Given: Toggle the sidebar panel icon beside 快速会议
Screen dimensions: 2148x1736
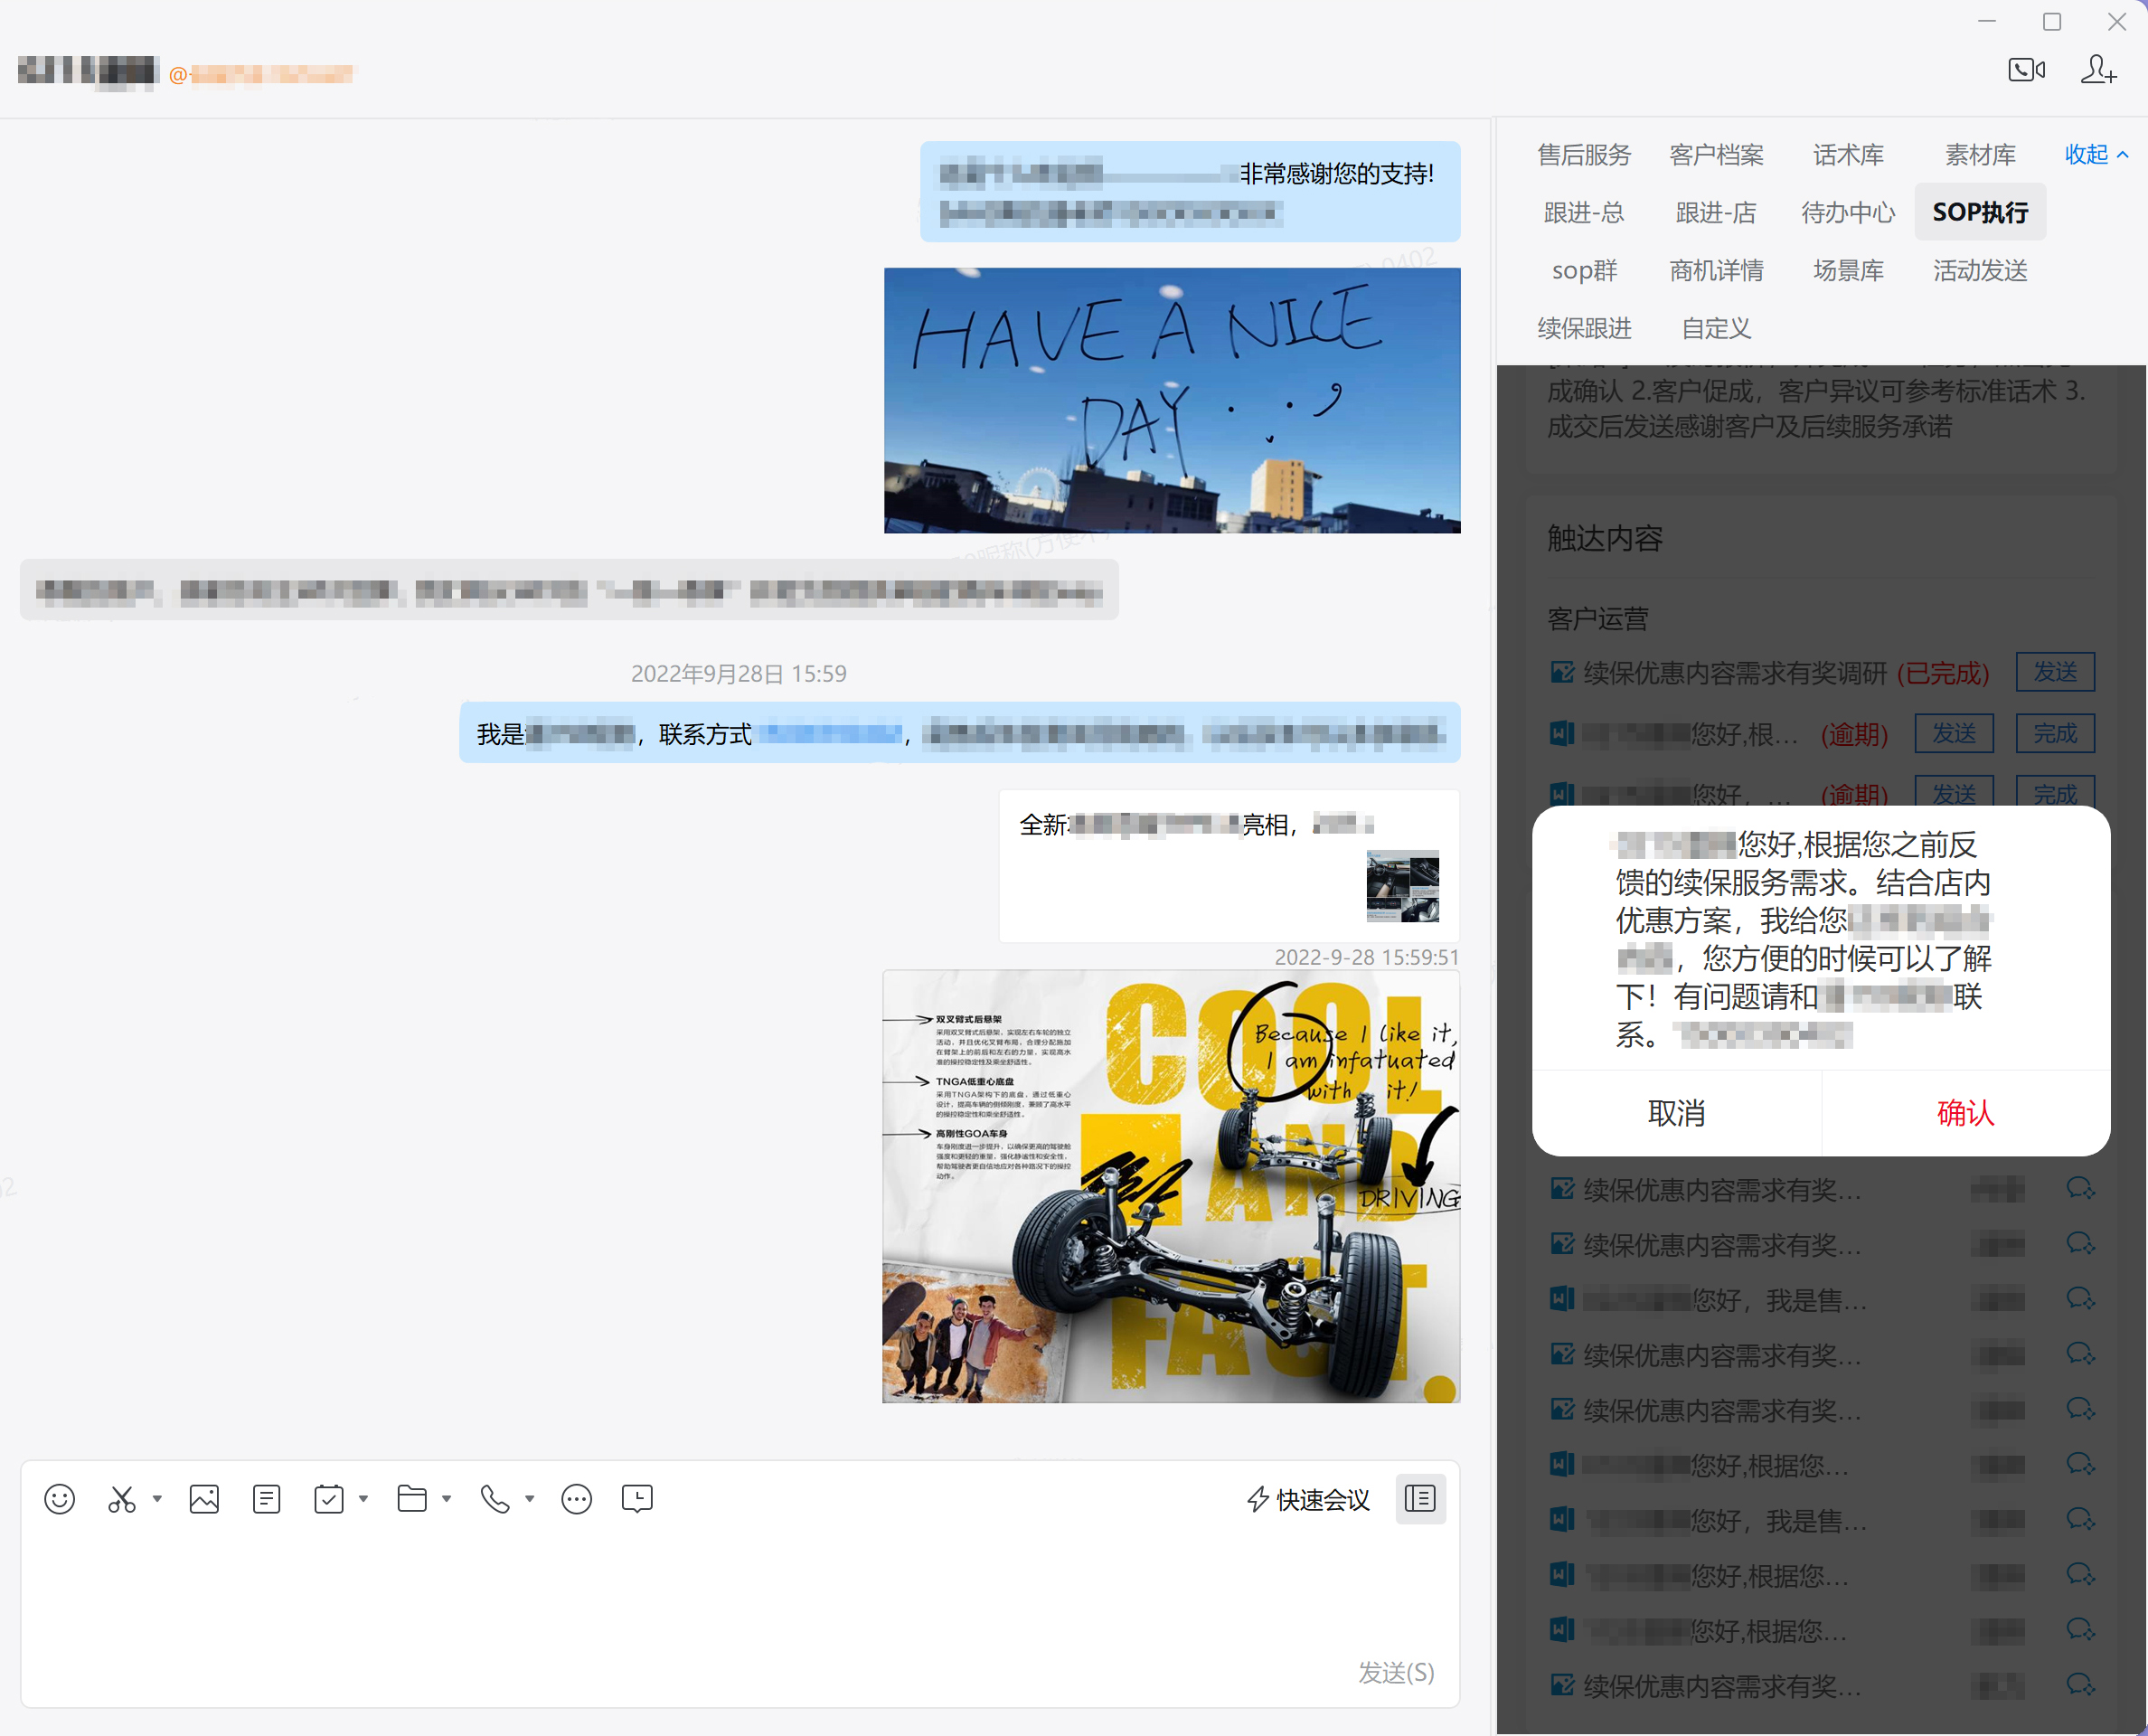Looking at the screenshot, I should tap(1420, 1498).
